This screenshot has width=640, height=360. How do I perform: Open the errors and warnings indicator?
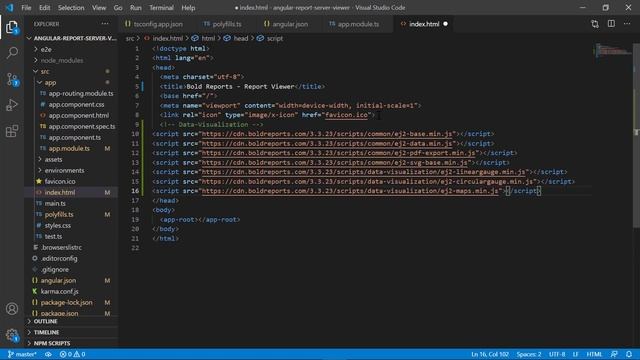[72, 354]
